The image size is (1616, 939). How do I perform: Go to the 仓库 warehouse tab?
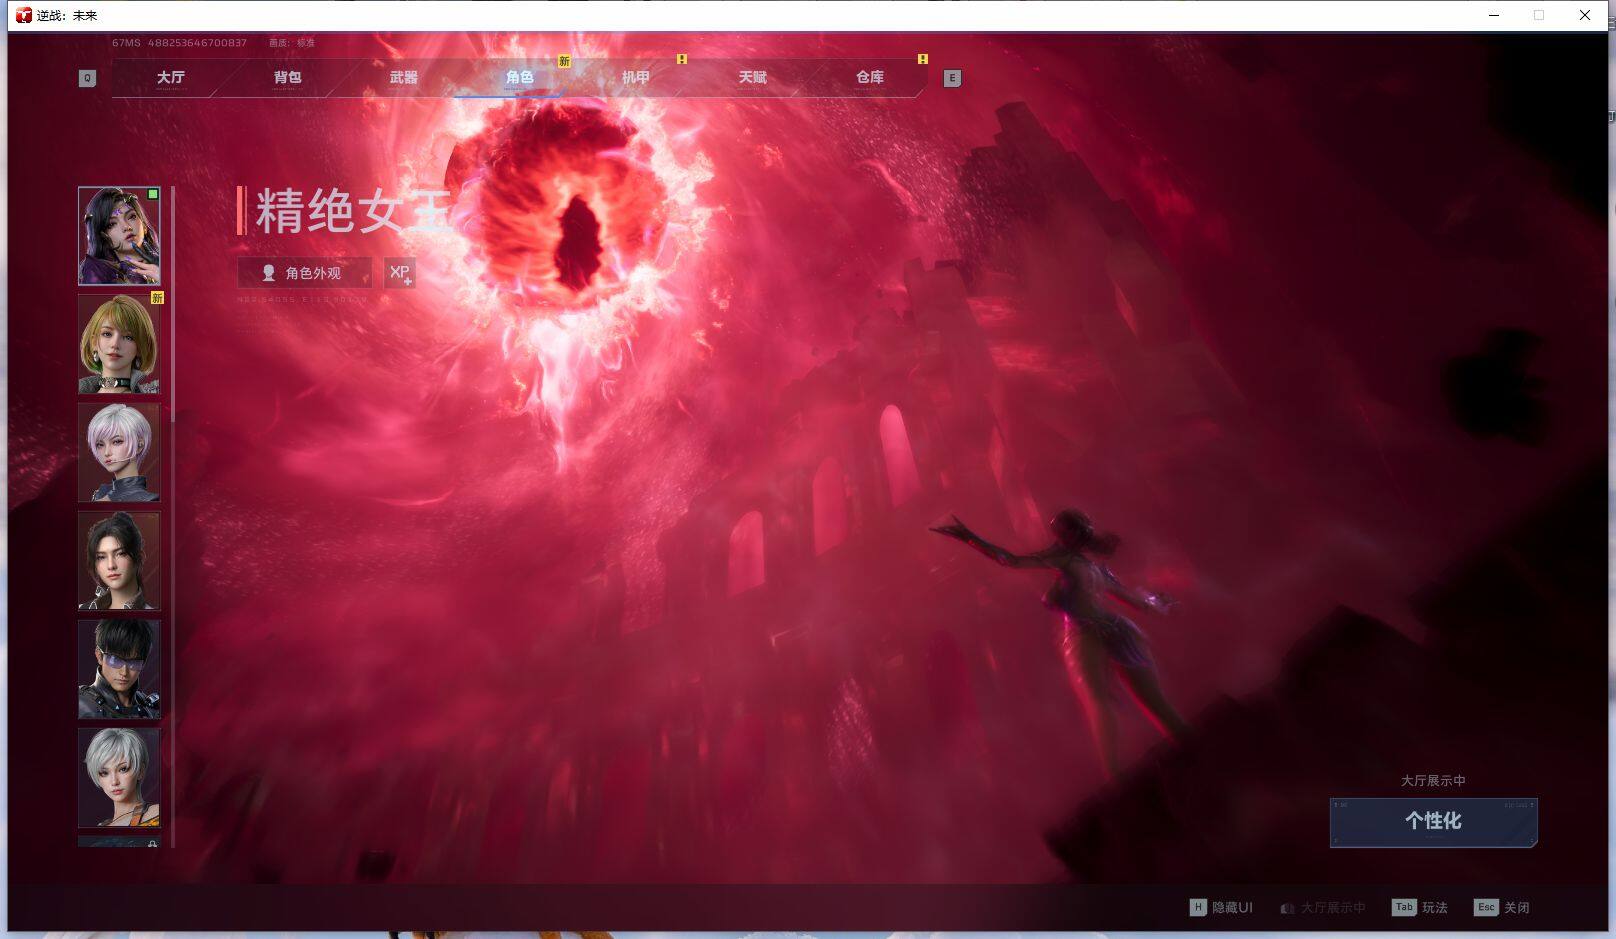tap(869, 77)
